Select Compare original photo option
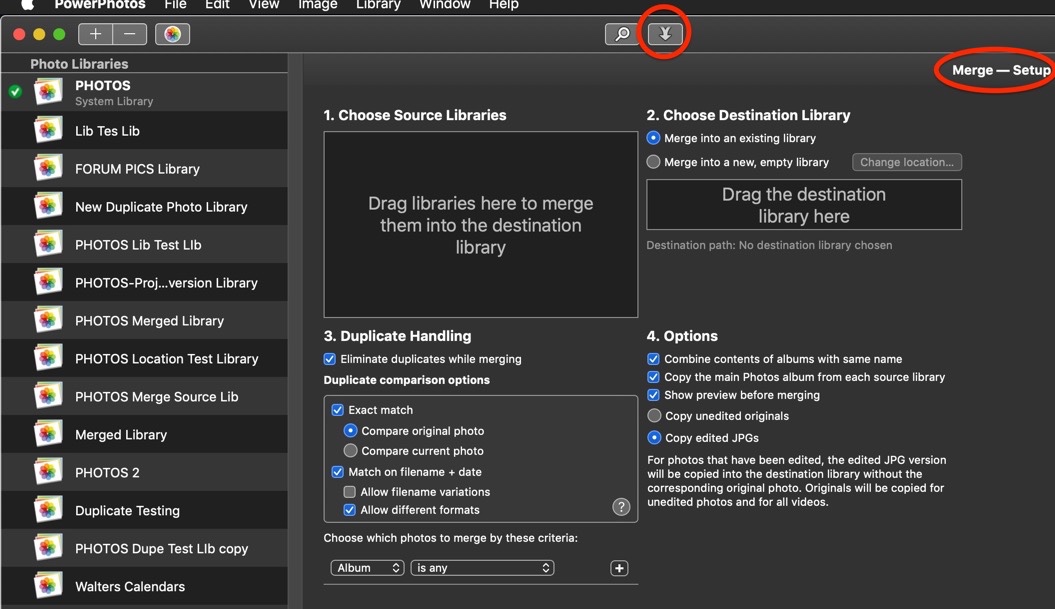Image resolution: width=1055 pixels, height=609 pixels. coord(351,431)
